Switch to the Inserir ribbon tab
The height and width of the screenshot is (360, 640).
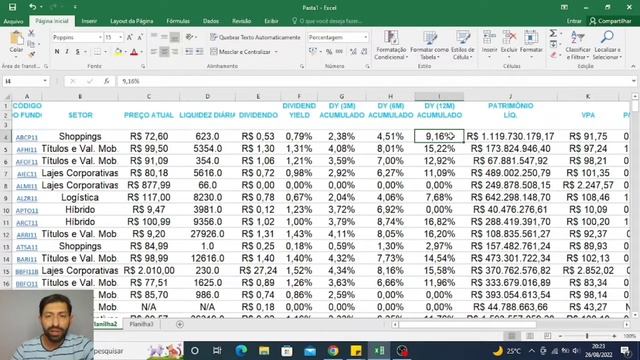89,21
